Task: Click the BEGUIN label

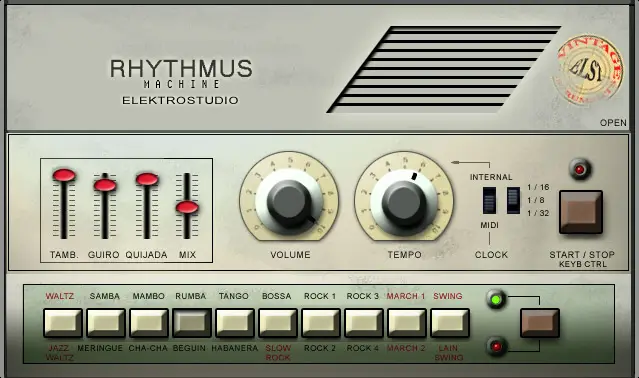Action: click(189, 348)
